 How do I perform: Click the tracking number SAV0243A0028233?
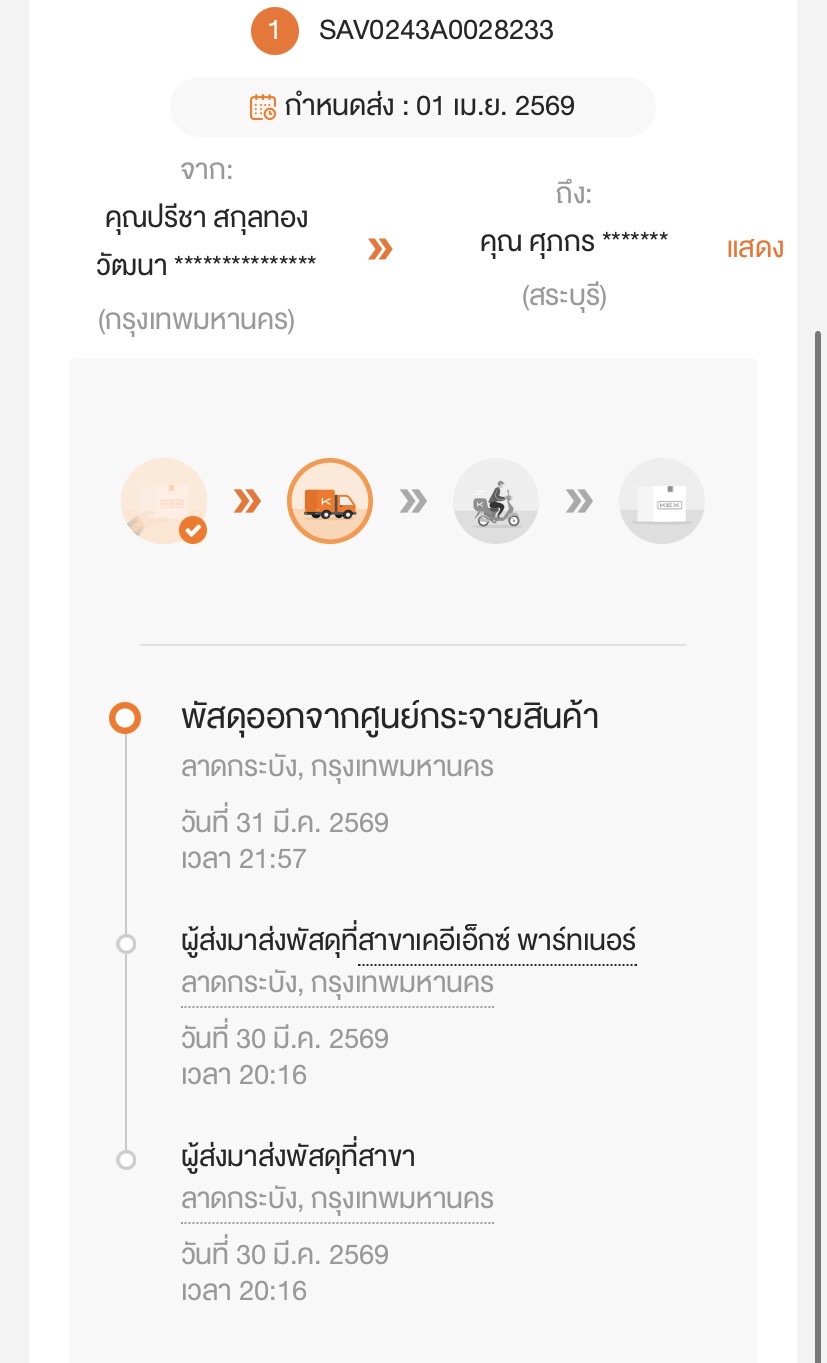pos(436,31)
